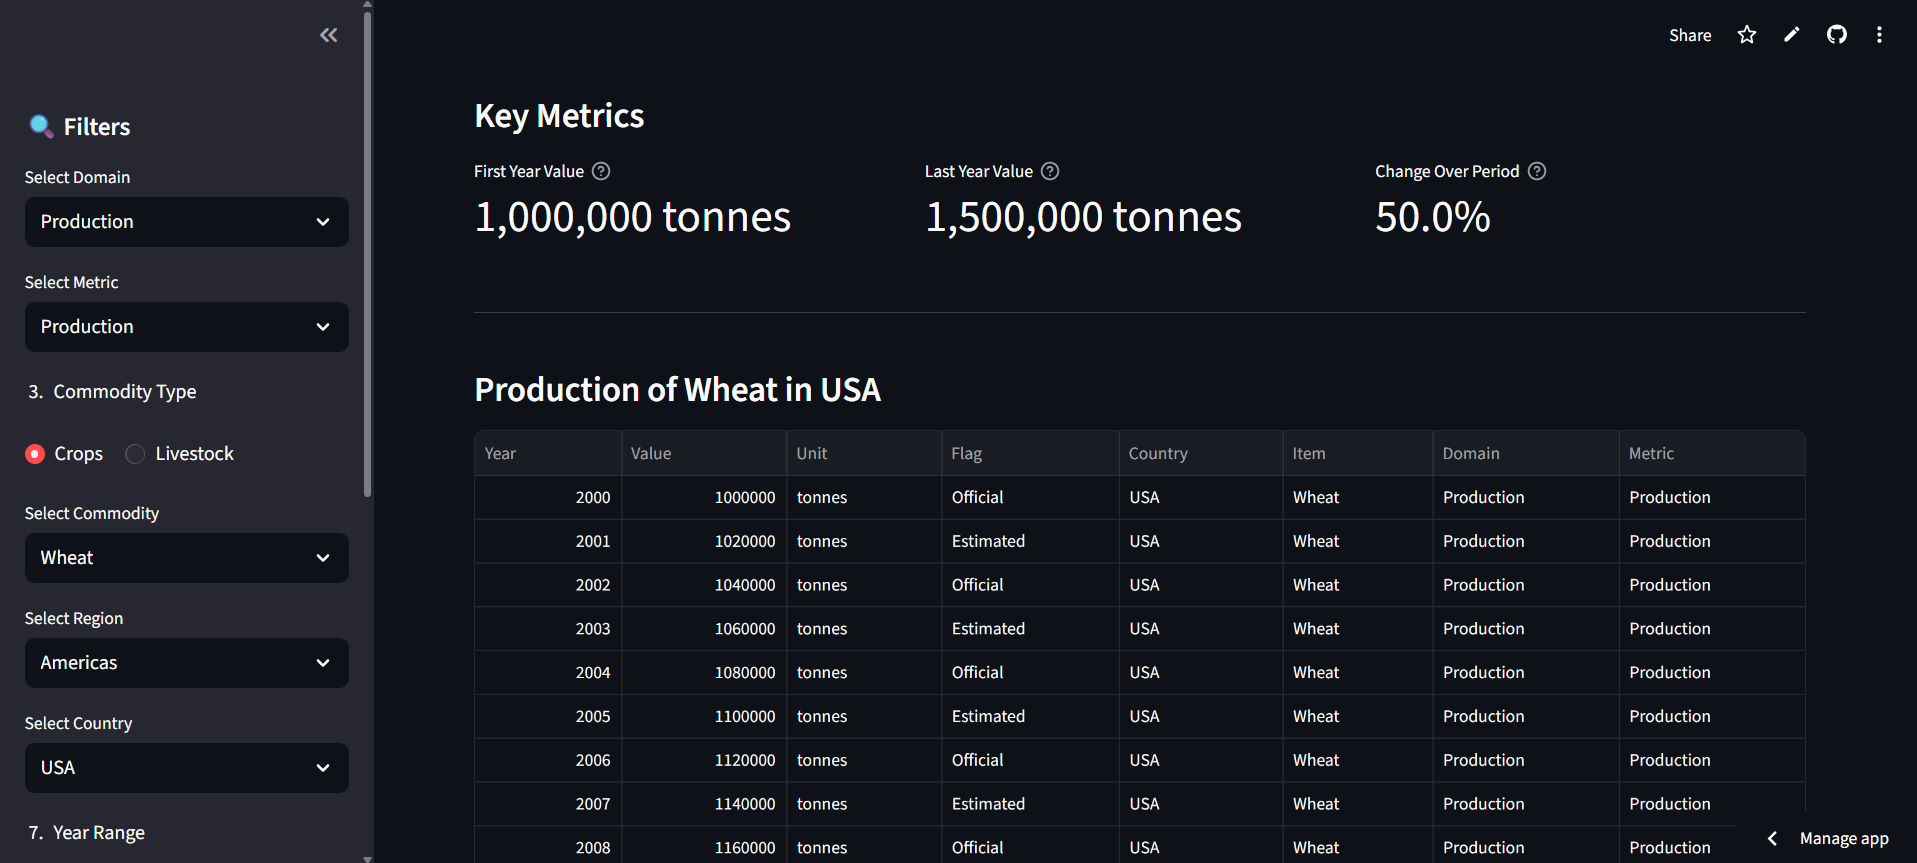This screenshot has width=1917, height=863.
Task: Collapse the sidebar with double-chevron icon
Action: coord(328,36)
